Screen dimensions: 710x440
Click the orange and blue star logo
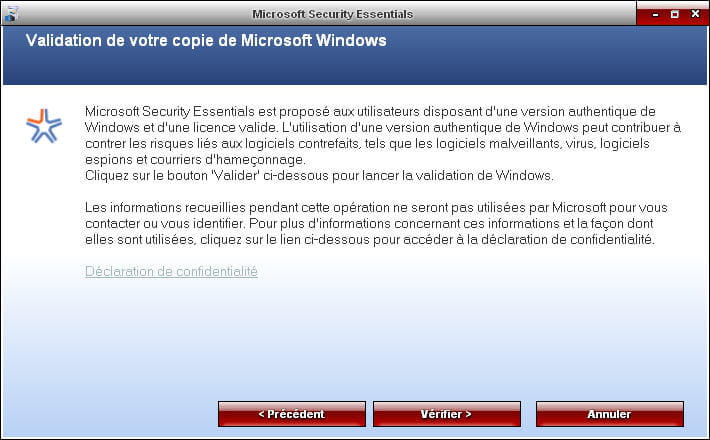43,126
